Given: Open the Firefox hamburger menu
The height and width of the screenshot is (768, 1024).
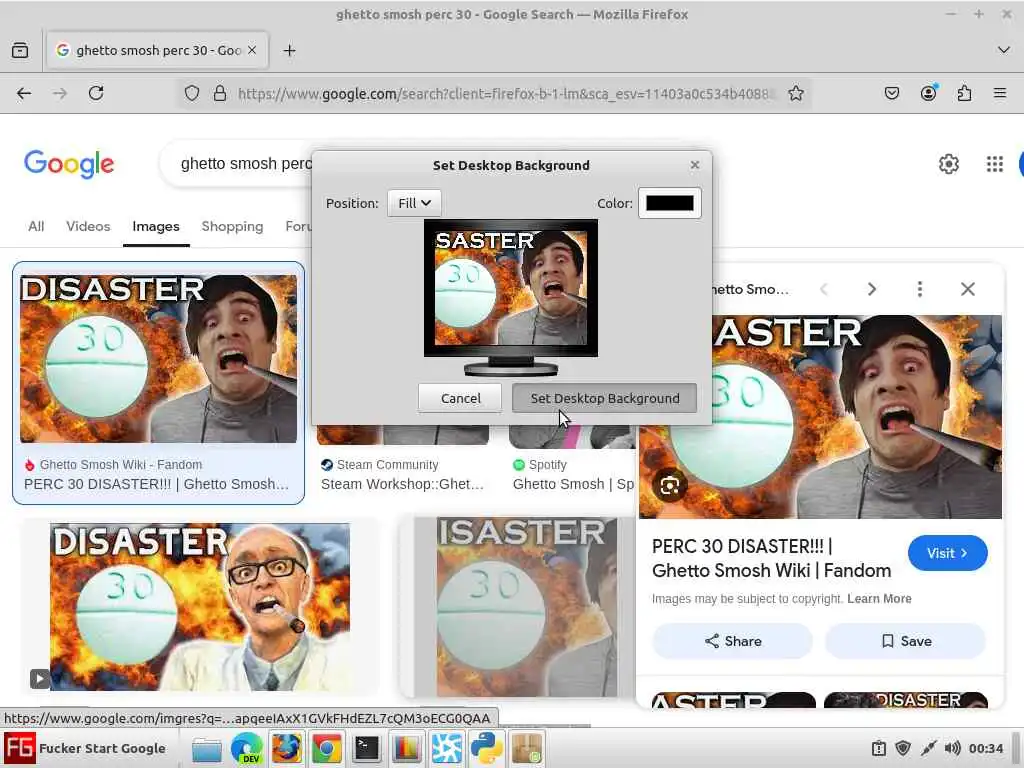Looking at the screenshot, I should coord(1000,93).
